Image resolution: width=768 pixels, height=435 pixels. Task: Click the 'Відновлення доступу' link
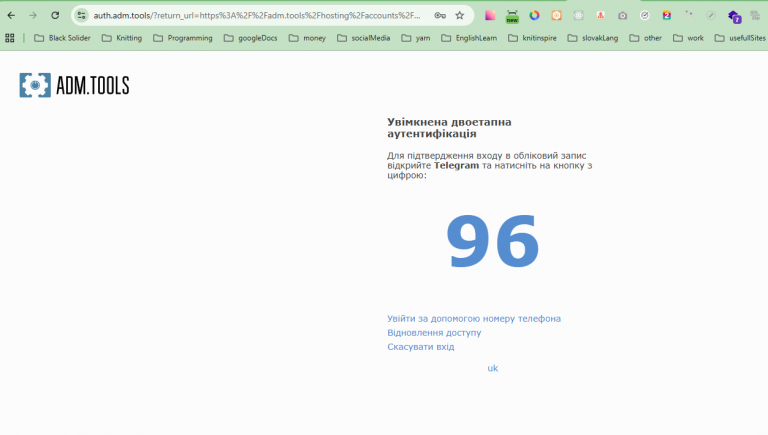click(434, 333)
